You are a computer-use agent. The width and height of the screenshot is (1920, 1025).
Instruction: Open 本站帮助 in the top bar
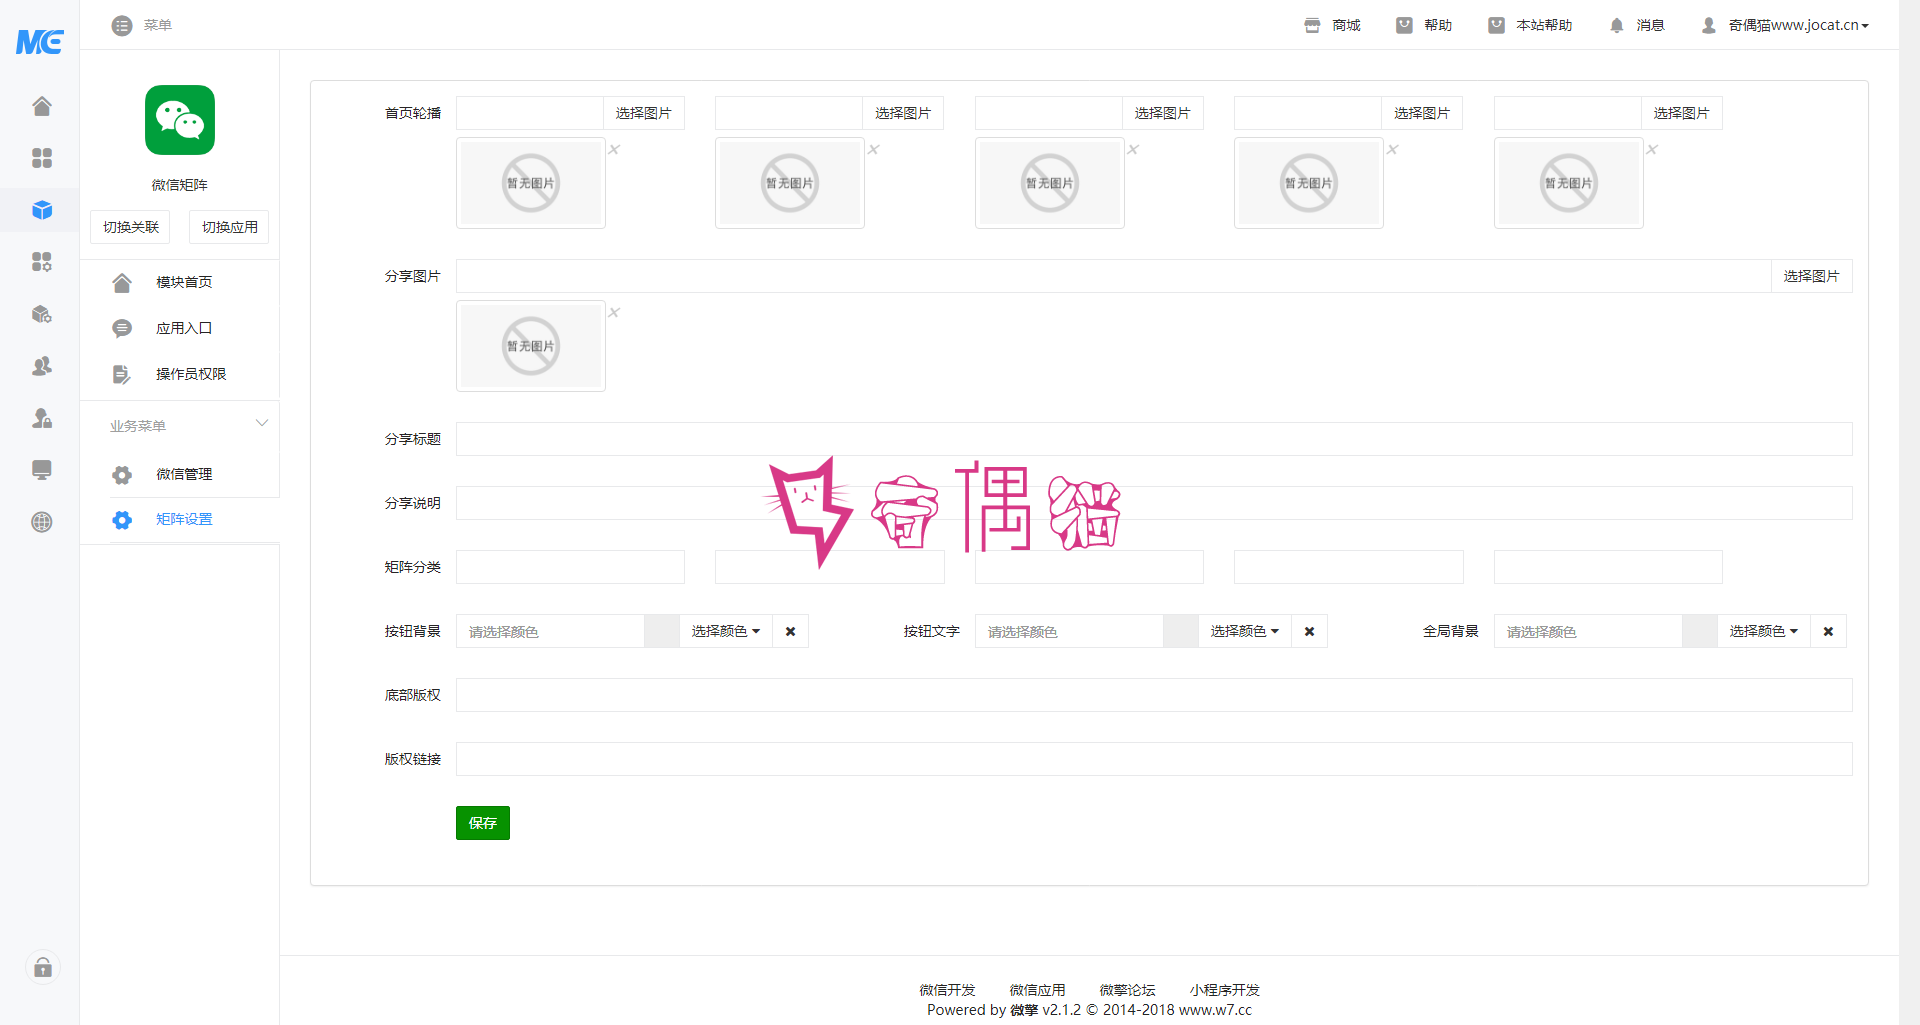click(x=1530, y=25)
